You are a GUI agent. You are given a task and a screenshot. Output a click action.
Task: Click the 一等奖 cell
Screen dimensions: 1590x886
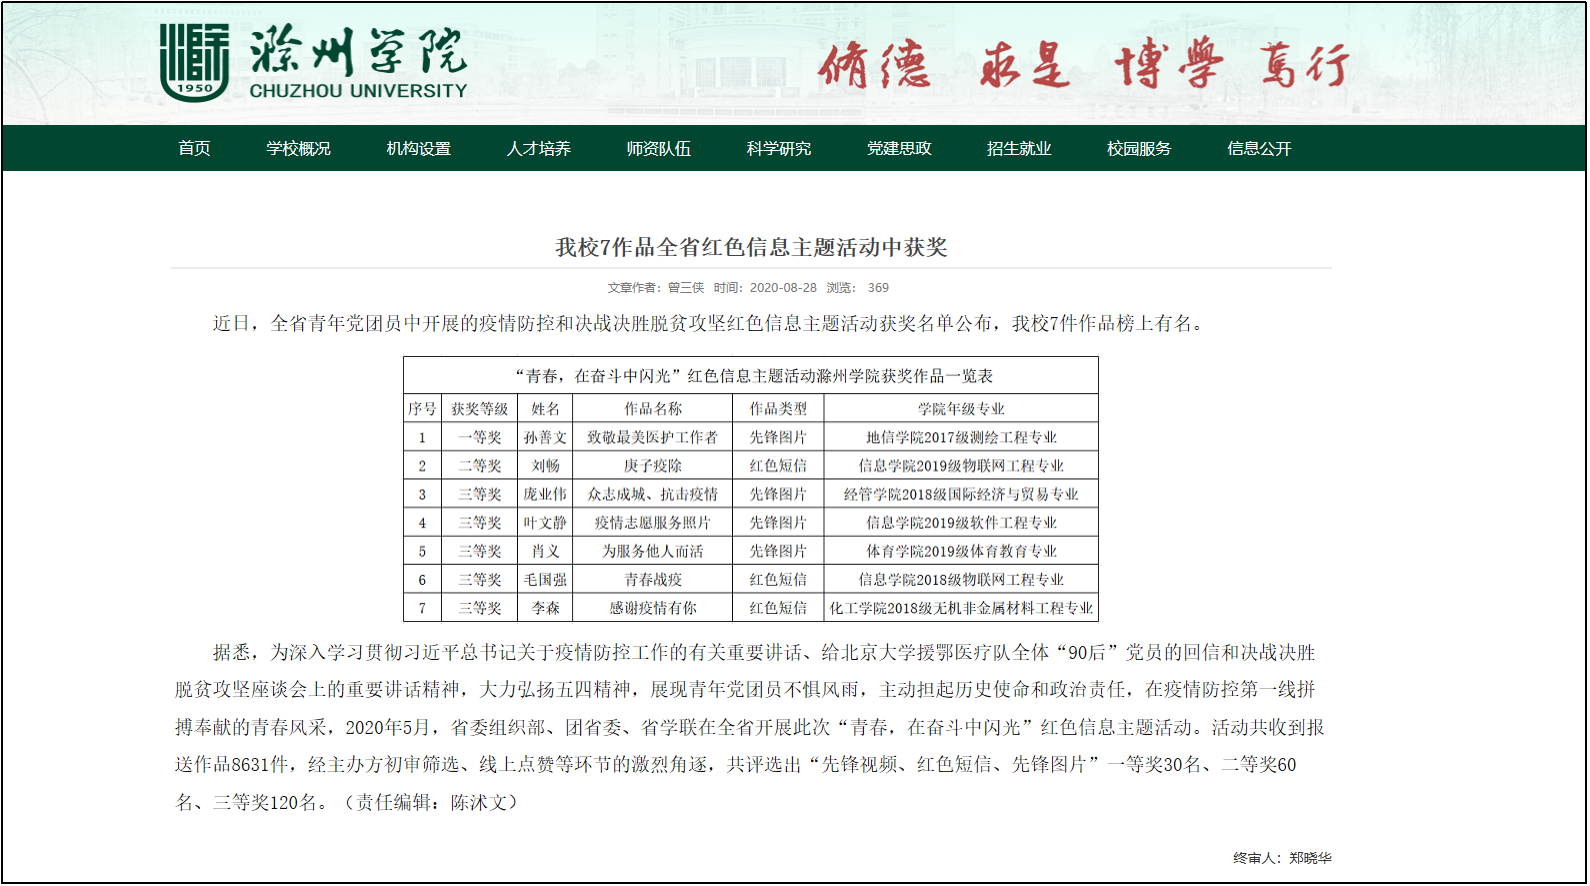point(480,438)
